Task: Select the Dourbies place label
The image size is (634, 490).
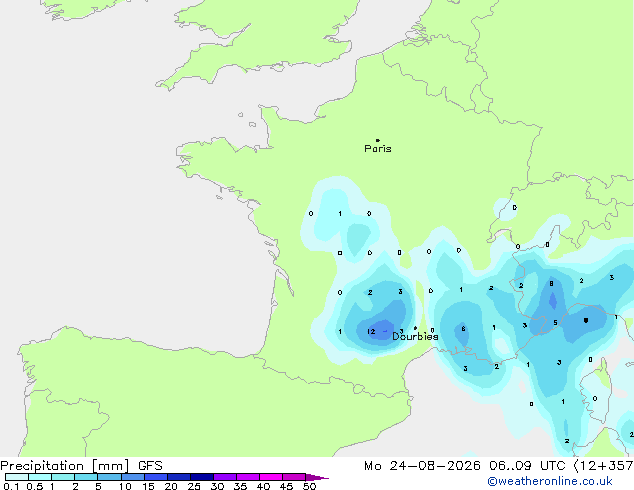Action: pos(415,336)
